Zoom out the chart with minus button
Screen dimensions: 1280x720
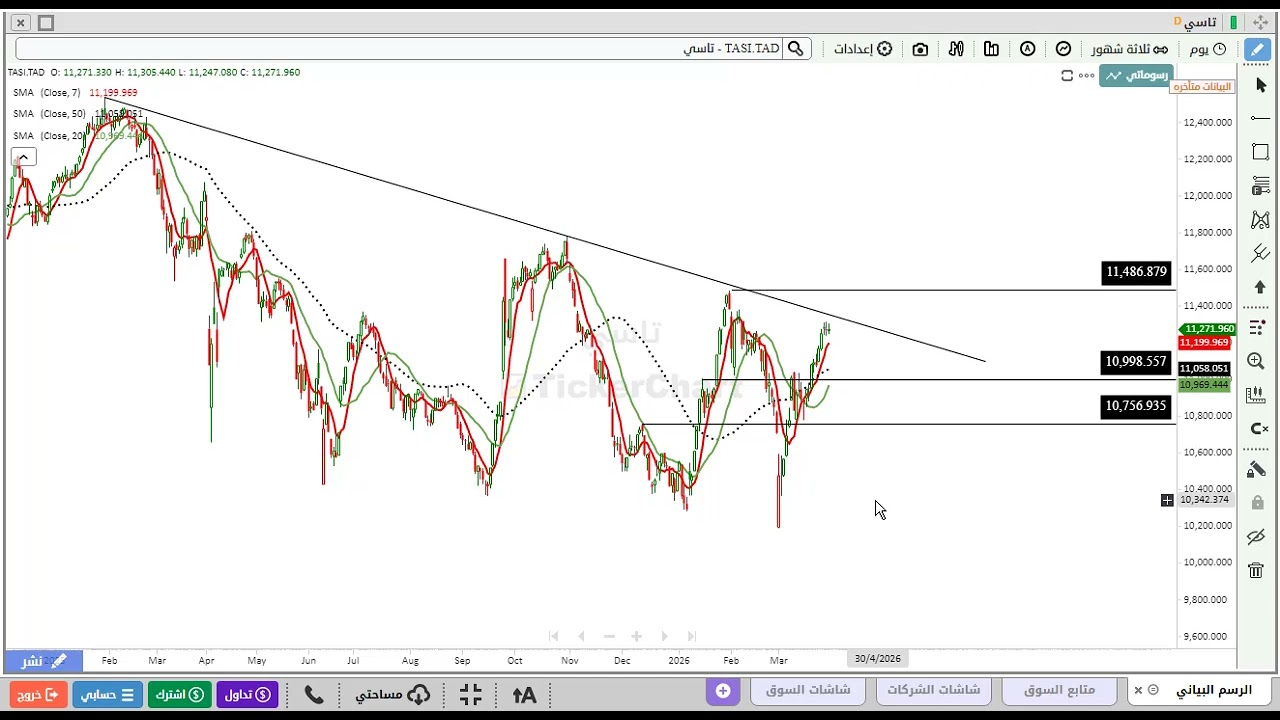click(x=609, y=636)
